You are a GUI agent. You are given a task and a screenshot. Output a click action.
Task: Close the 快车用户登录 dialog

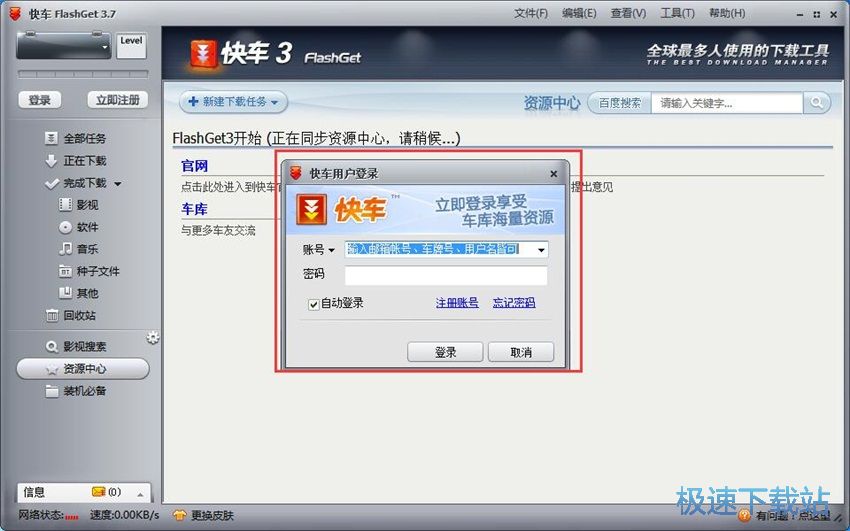pyautogui.click(x=553, y=174)
